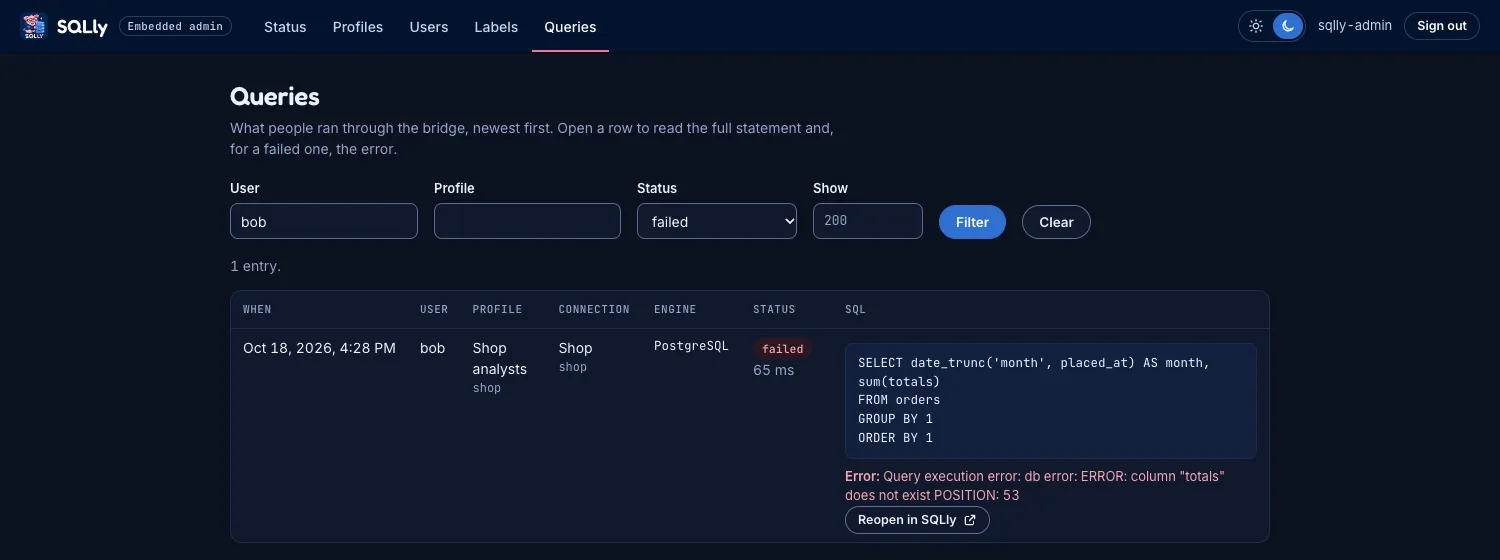Click the failed status badge
The width and height of the screenshot is (1500, 560).
pyautogui.click(x=782, y=349)
